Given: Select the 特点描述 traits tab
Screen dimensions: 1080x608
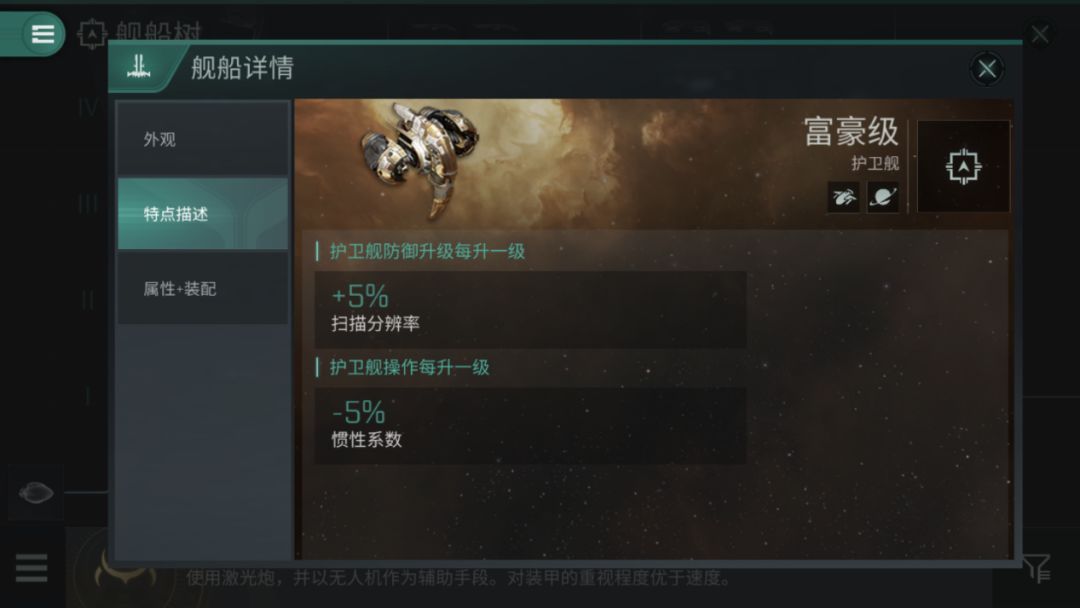Looking at the screenshot, I should click(203, 213).
